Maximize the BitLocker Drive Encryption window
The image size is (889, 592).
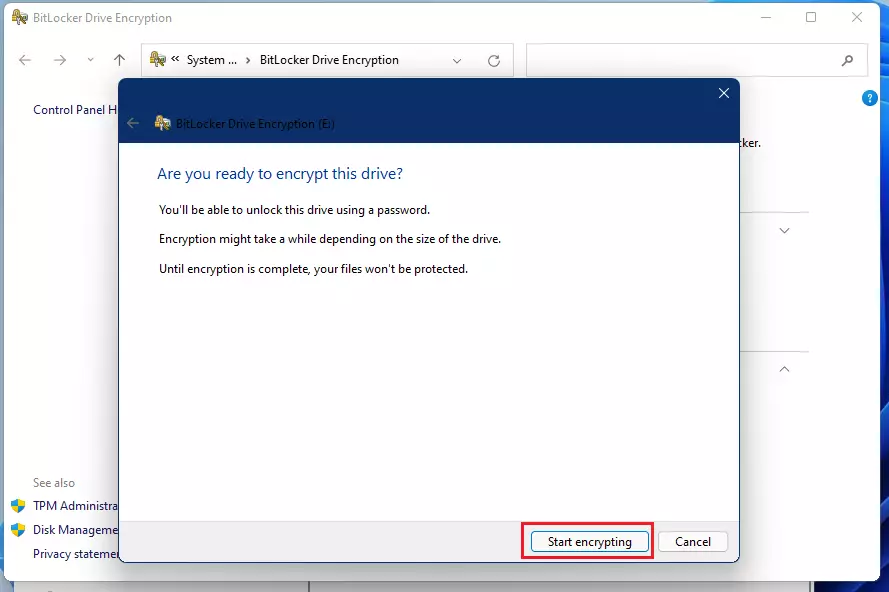pos(811,18)
